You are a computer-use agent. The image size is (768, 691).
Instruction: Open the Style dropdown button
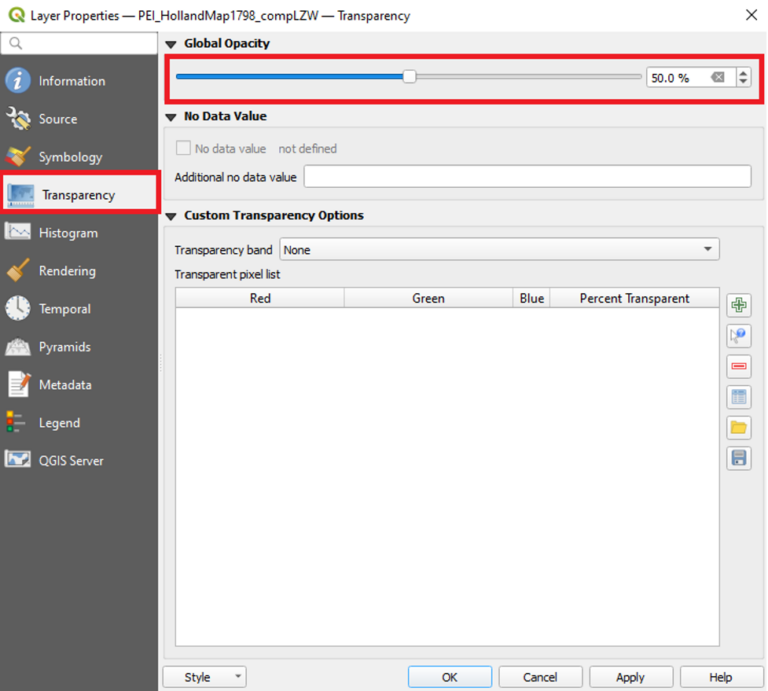(x=204, y=677)
